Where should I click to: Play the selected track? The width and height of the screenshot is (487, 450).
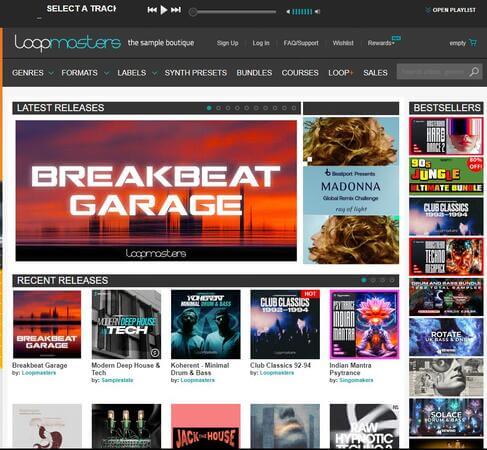coord(163,10)
